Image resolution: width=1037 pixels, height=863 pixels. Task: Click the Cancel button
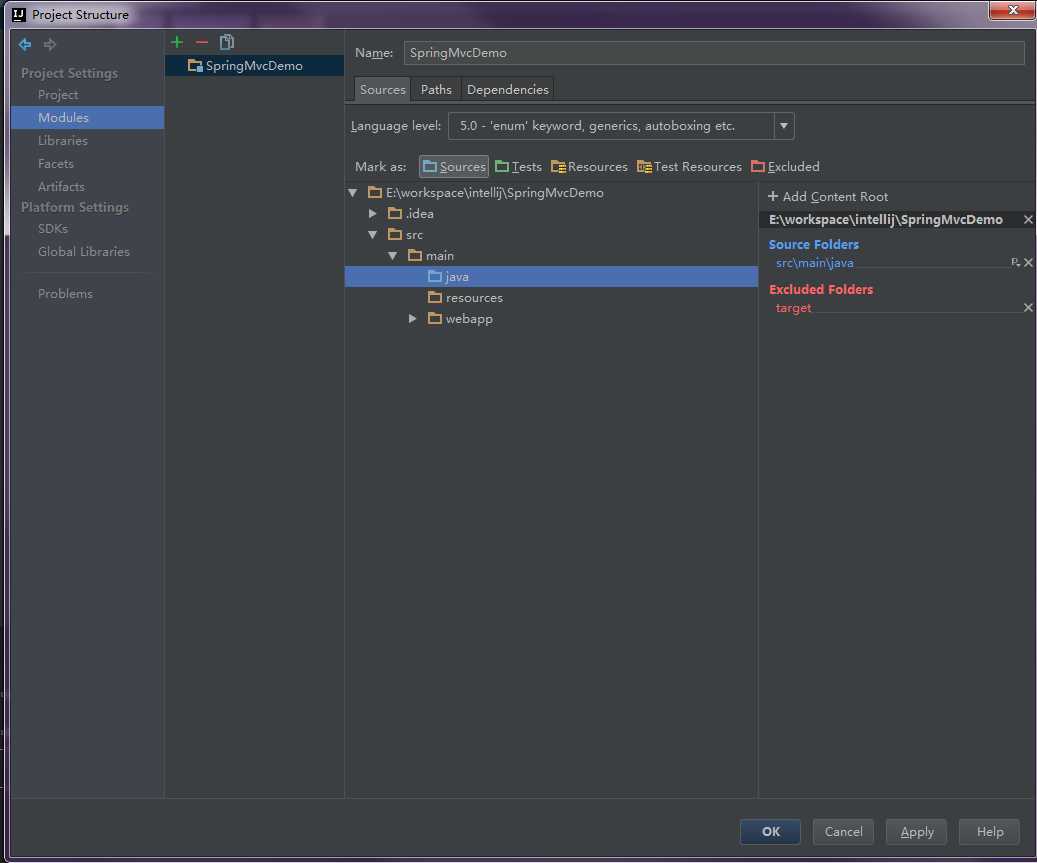click(843, 831)
